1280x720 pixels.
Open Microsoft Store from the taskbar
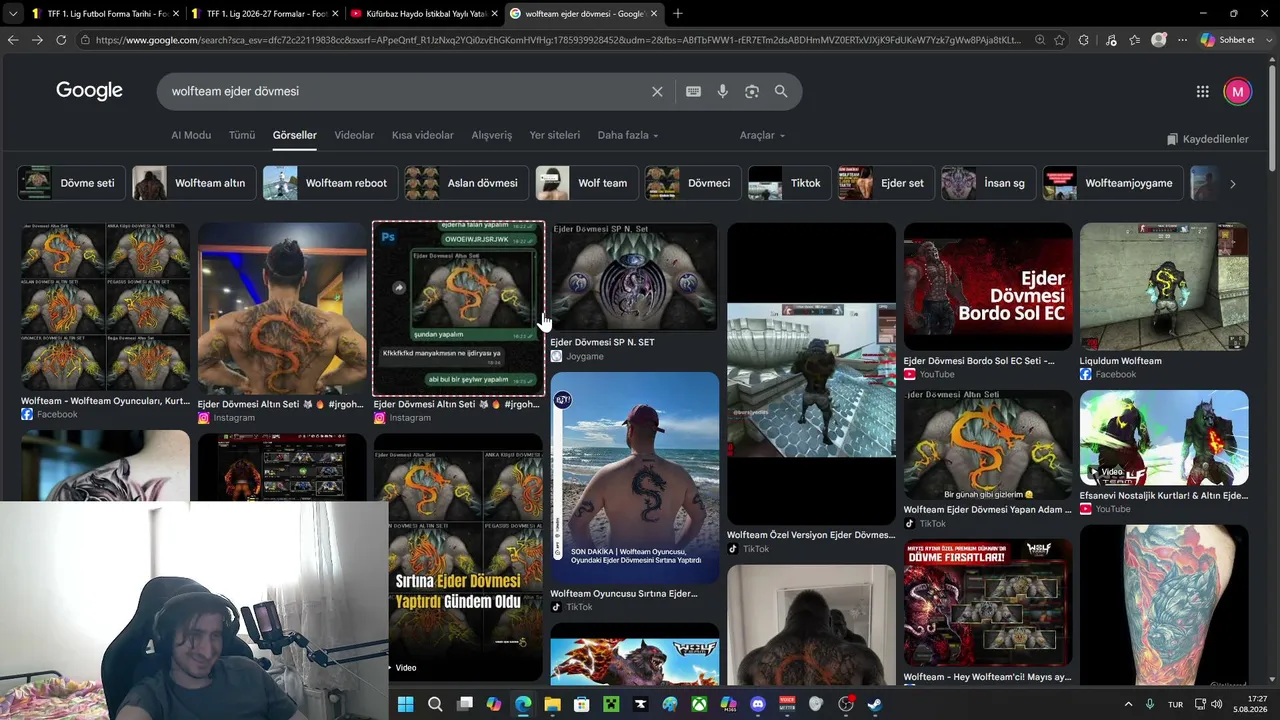581,704
